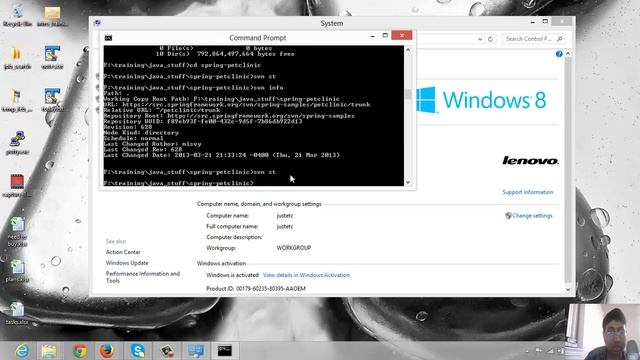Show hidden system tray icons
Viewport: 640px width, 360px height.
click(x=527, y=351)
